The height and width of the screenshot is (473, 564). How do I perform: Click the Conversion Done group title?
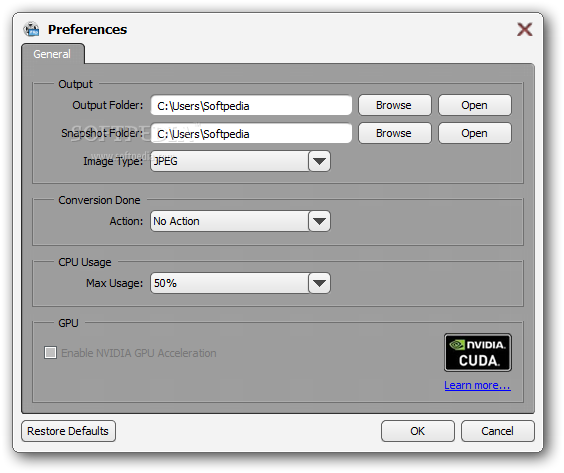tap(99, 200)
